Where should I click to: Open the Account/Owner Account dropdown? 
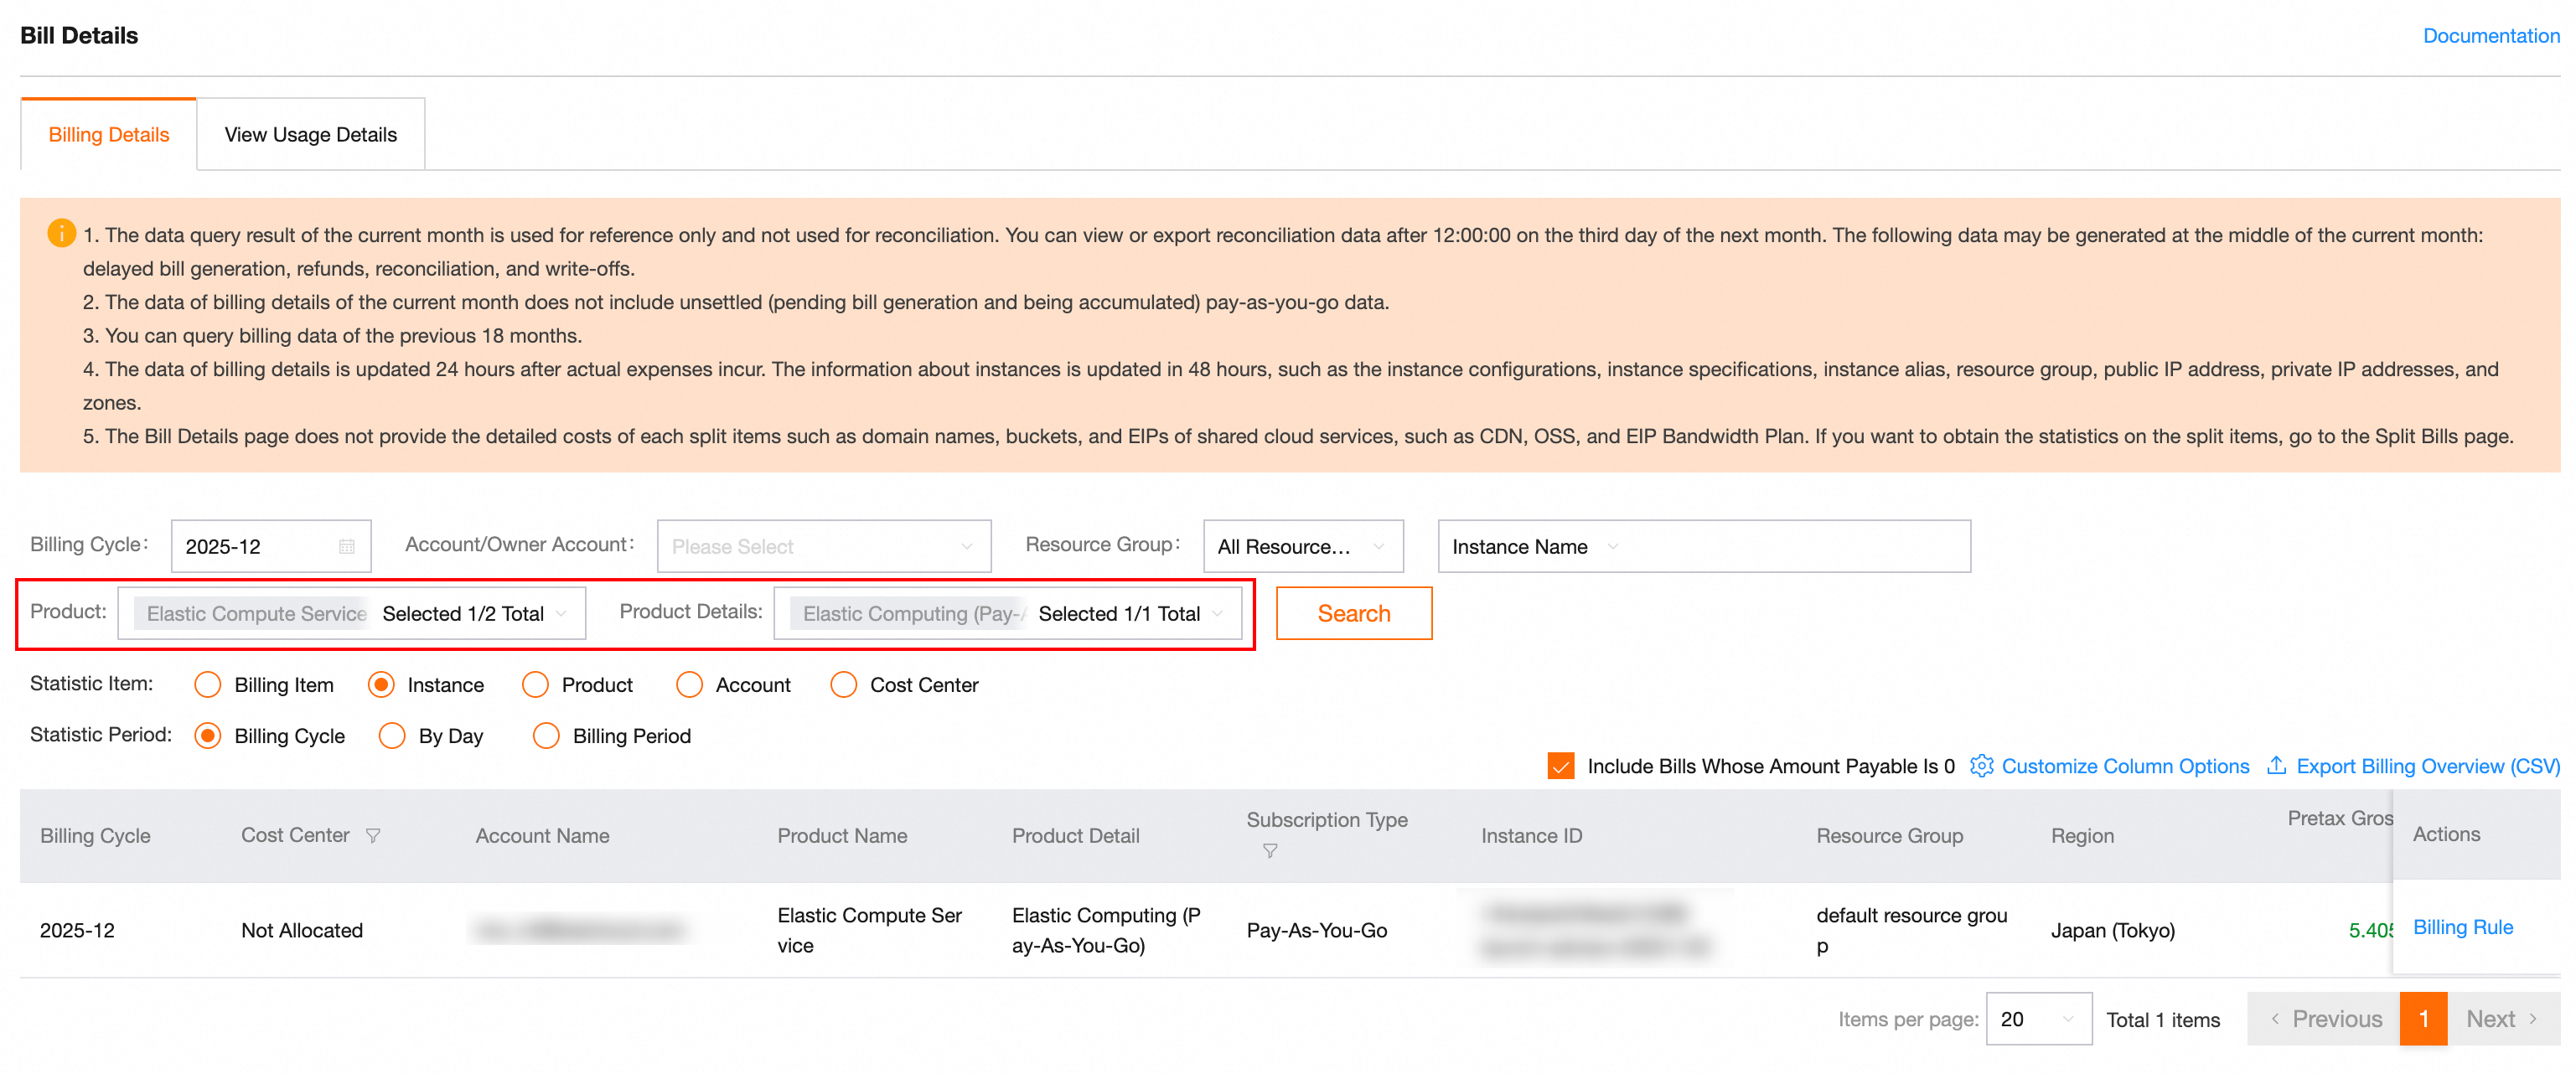coord(823,546)
